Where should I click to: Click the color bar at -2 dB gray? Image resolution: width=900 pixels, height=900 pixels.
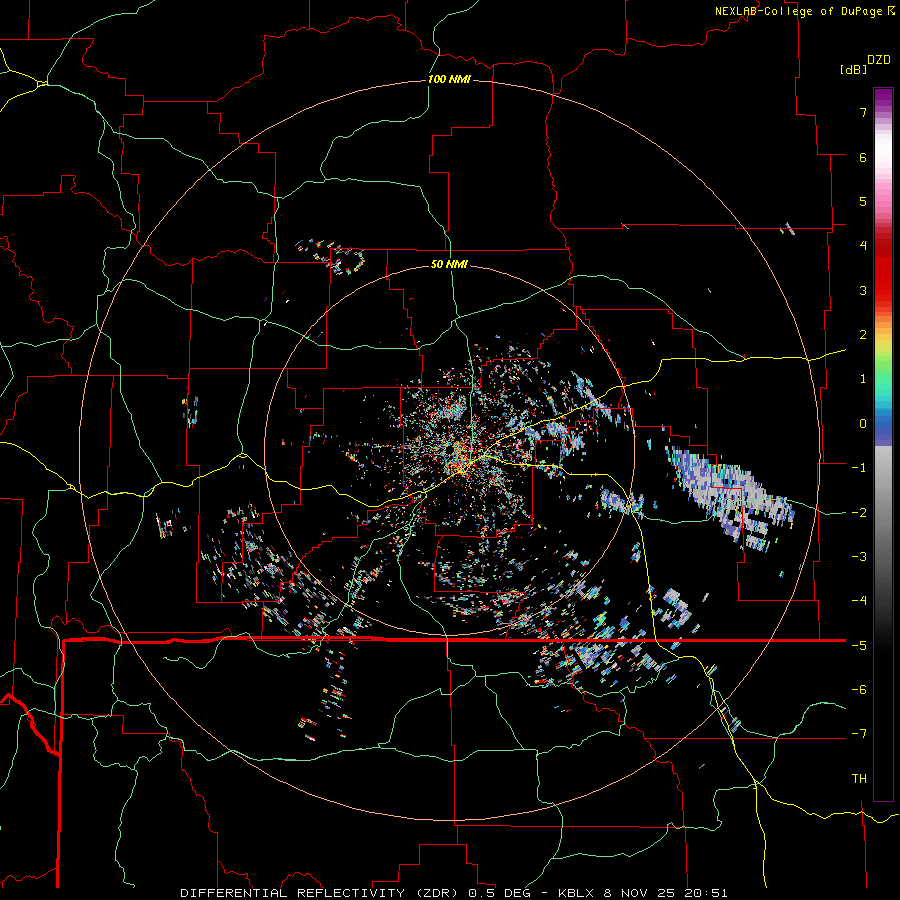883,512
